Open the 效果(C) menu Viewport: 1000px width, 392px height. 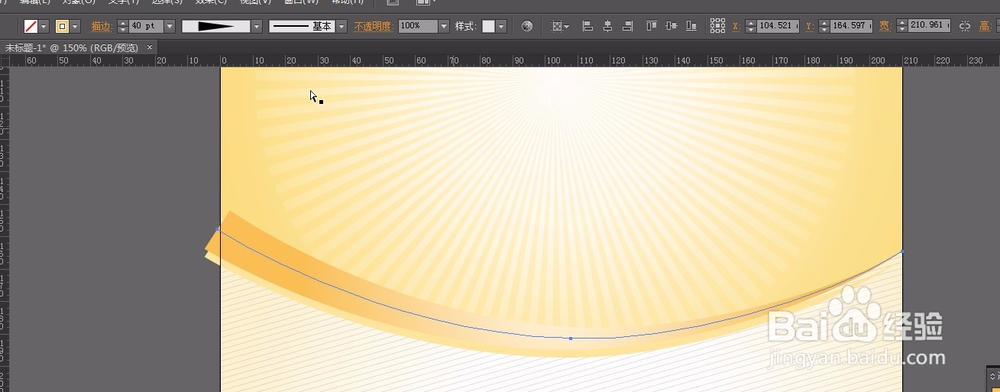point(211,2)
